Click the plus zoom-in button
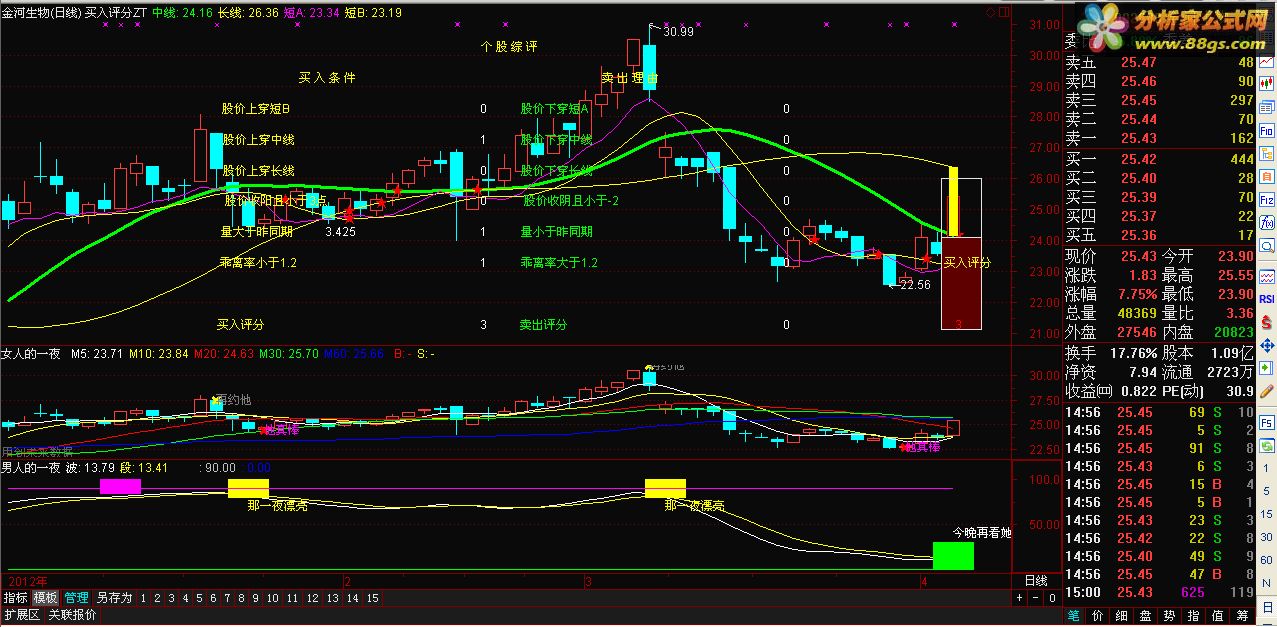 tap(1020, 598)
